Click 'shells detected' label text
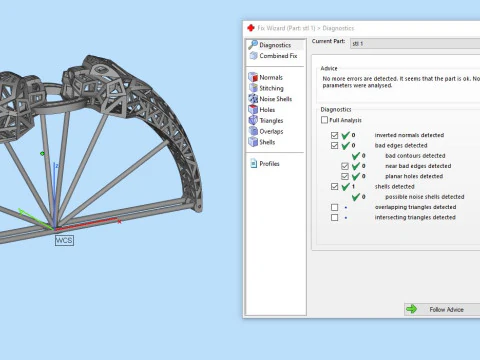480x360 pixels. click(x=394, y=186)
